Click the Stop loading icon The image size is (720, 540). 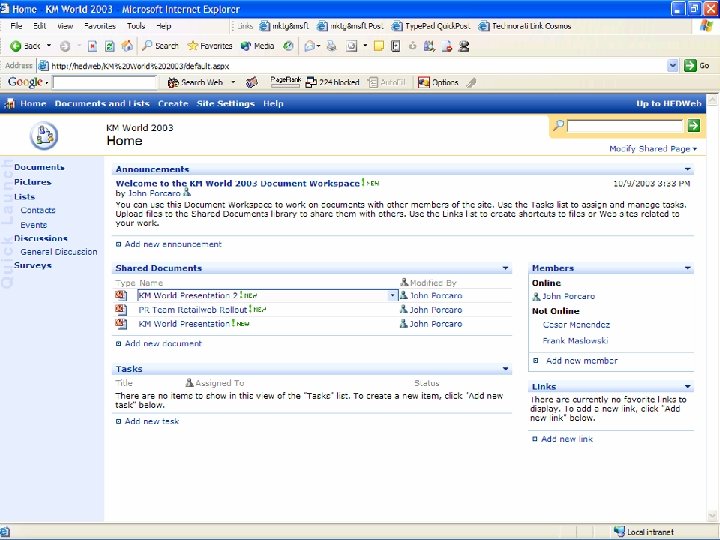92,46
